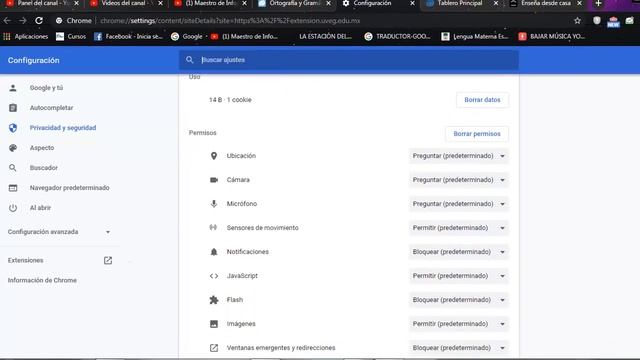Click the Ubicación pin icon
The image size is (640, 360).
[213, 156]
